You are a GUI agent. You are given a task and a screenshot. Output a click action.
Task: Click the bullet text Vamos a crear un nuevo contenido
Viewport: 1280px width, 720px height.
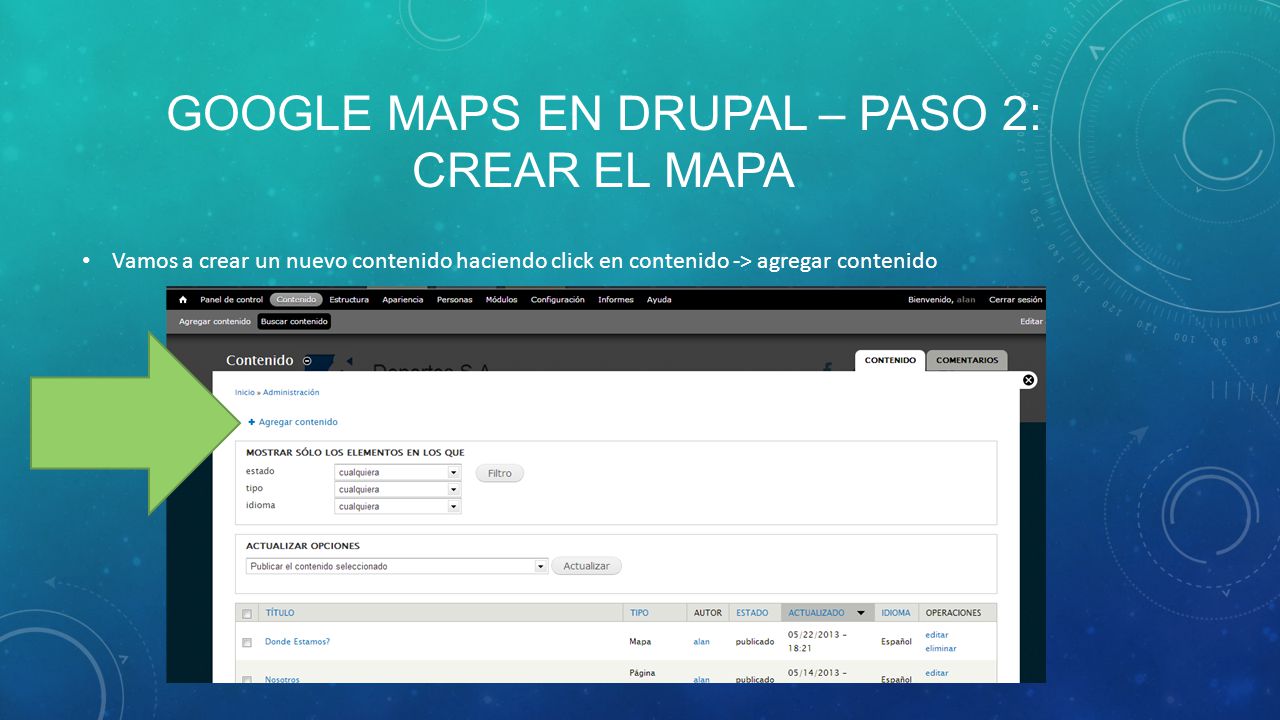point(524,261)
